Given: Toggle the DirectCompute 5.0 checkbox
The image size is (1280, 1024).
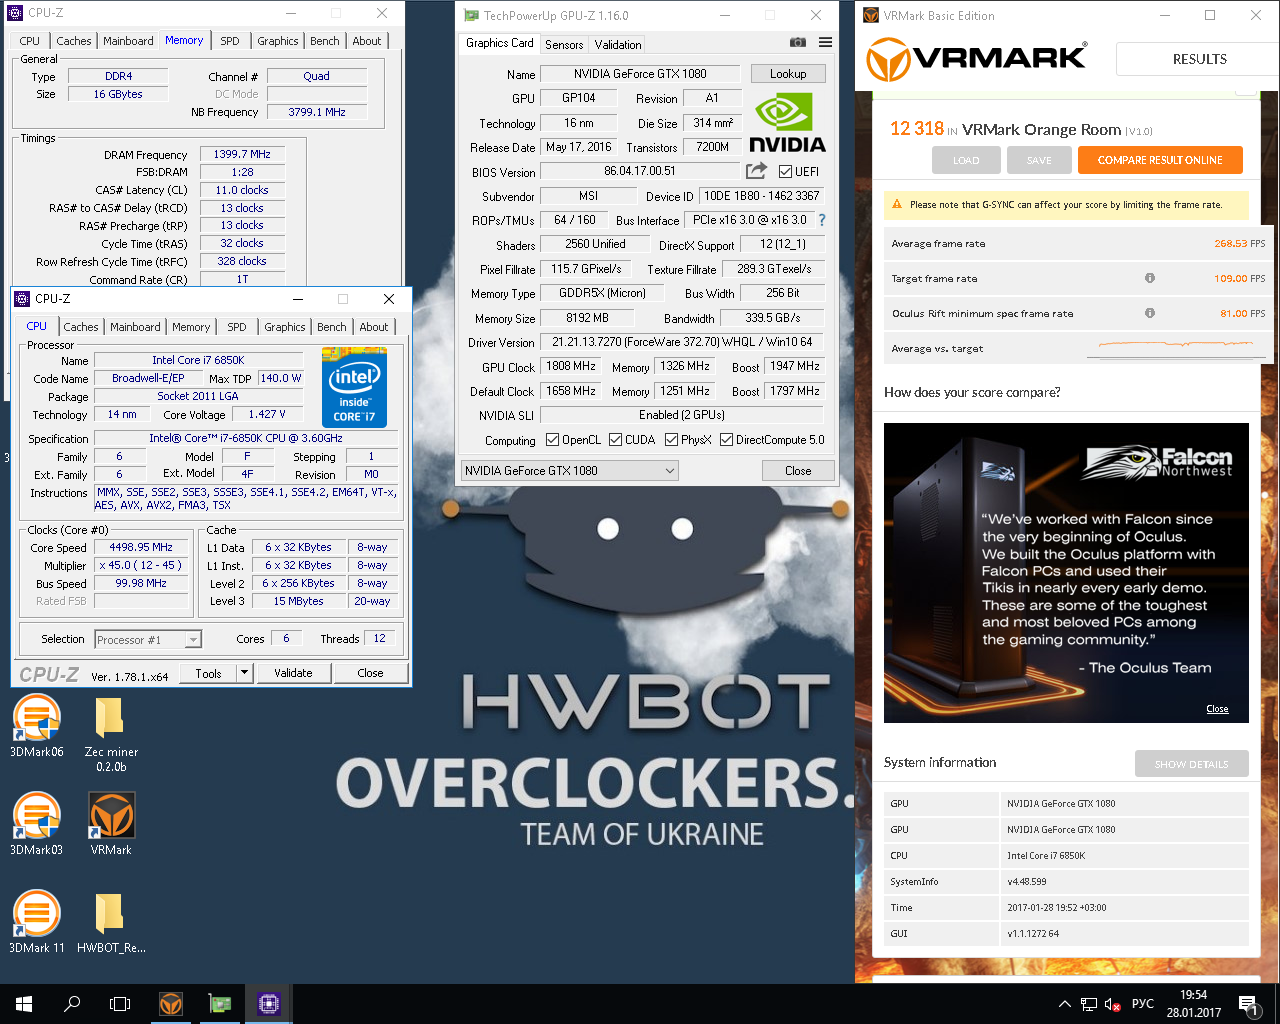Looking at the screenshot, I should click(727, 440).
